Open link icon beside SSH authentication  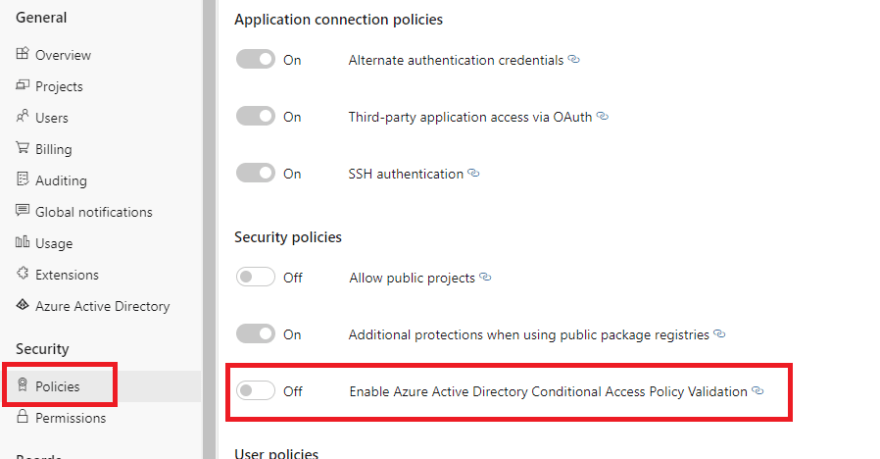pyautogui.click(x=474, y=173)
